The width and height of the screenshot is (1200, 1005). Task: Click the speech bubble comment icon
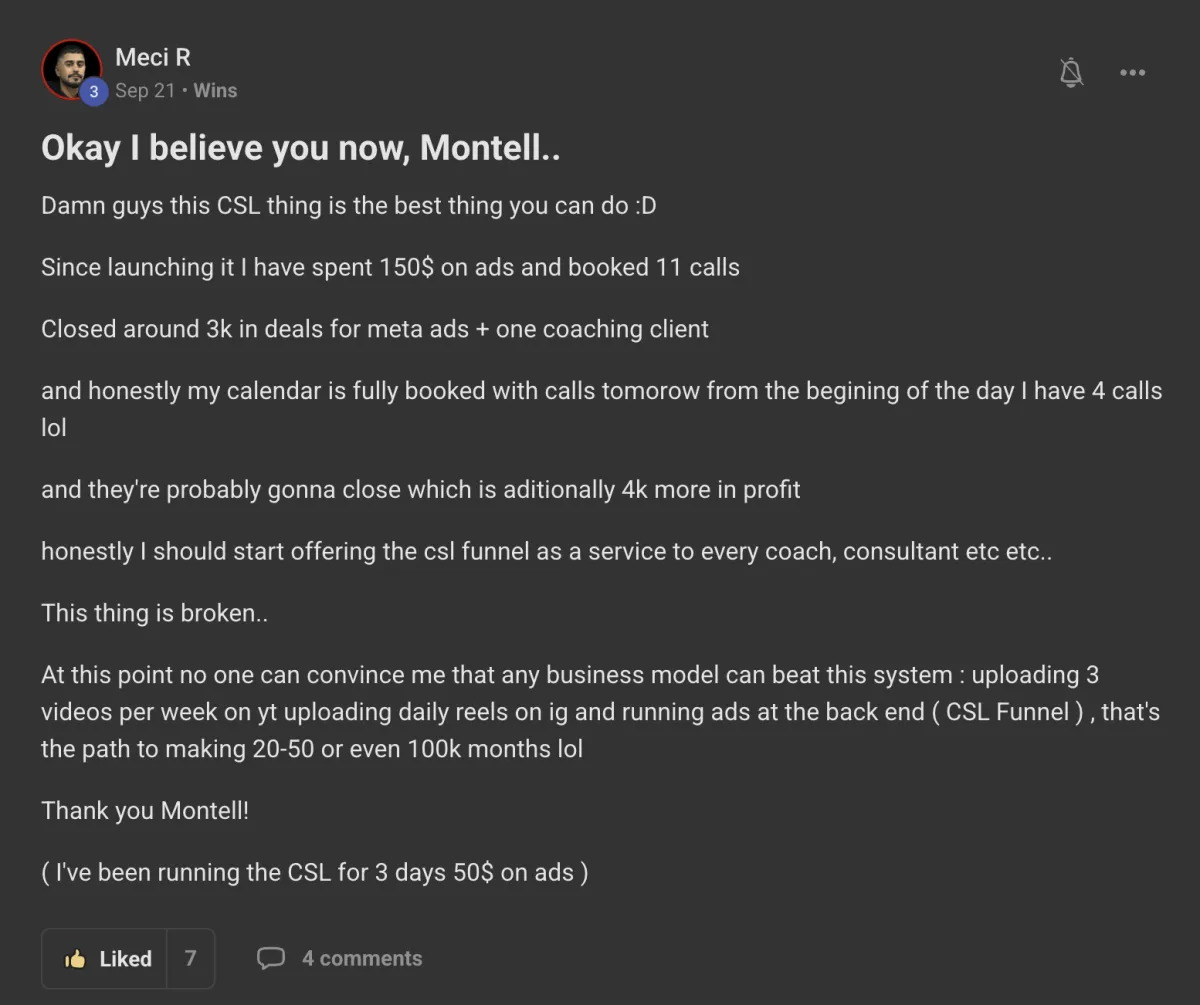(270, 959)
